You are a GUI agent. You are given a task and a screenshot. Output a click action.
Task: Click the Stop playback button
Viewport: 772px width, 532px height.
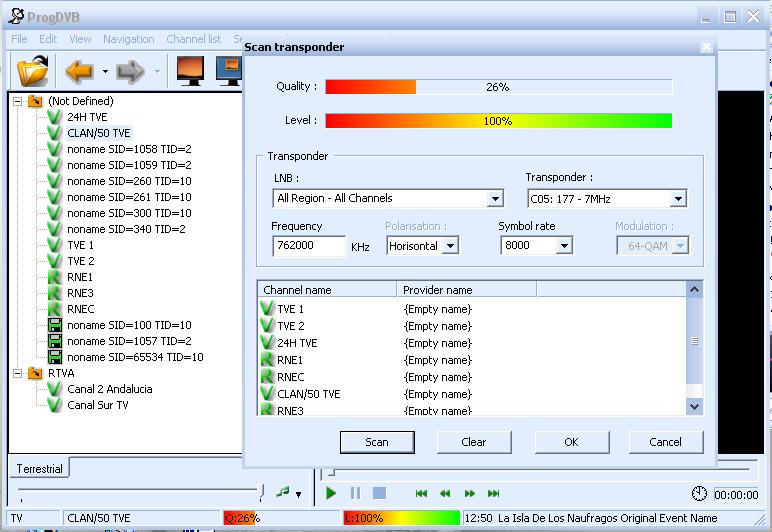pos(379,493)
